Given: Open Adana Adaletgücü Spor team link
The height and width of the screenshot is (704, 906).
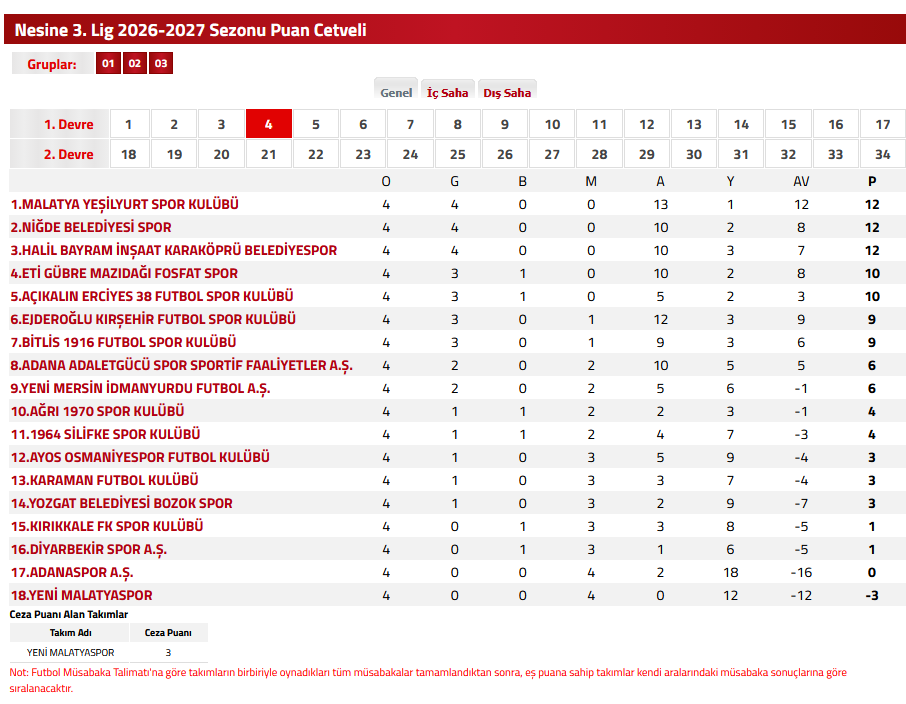Looking at the screenshot, I should pos(181,365).
